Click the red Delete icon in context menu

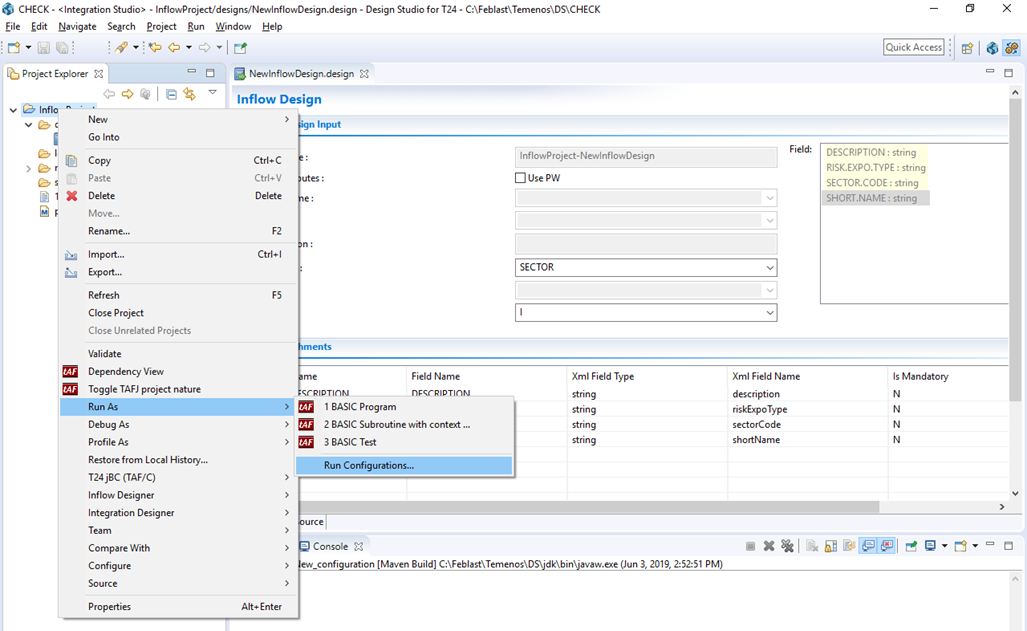[71, 196]
